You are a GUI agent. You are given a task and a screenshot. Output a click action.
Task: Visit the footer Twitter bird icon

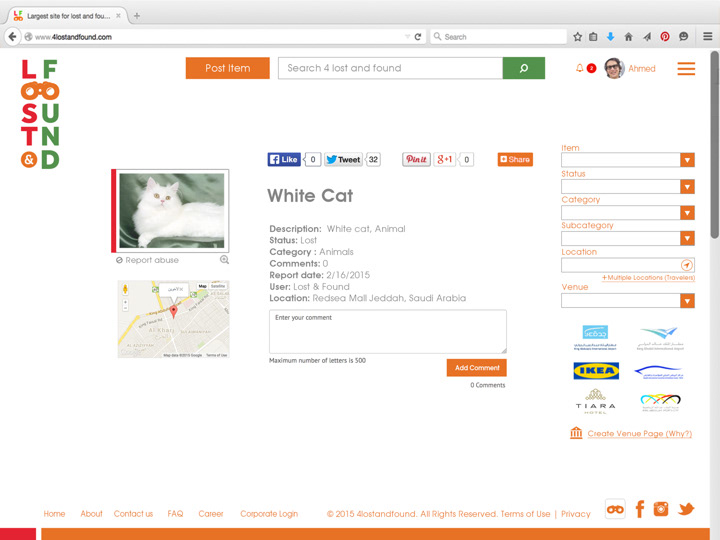pos(686,509)
